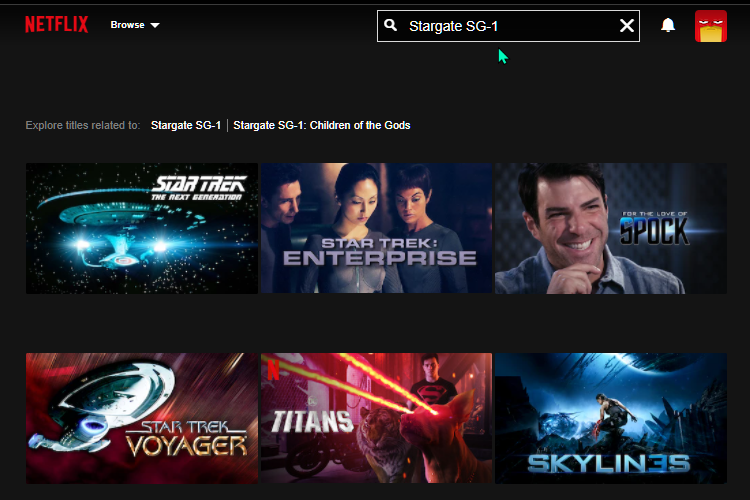Open Star Trek: Enterprise thumbnail
750x500 pixels.
click(376, 228)
